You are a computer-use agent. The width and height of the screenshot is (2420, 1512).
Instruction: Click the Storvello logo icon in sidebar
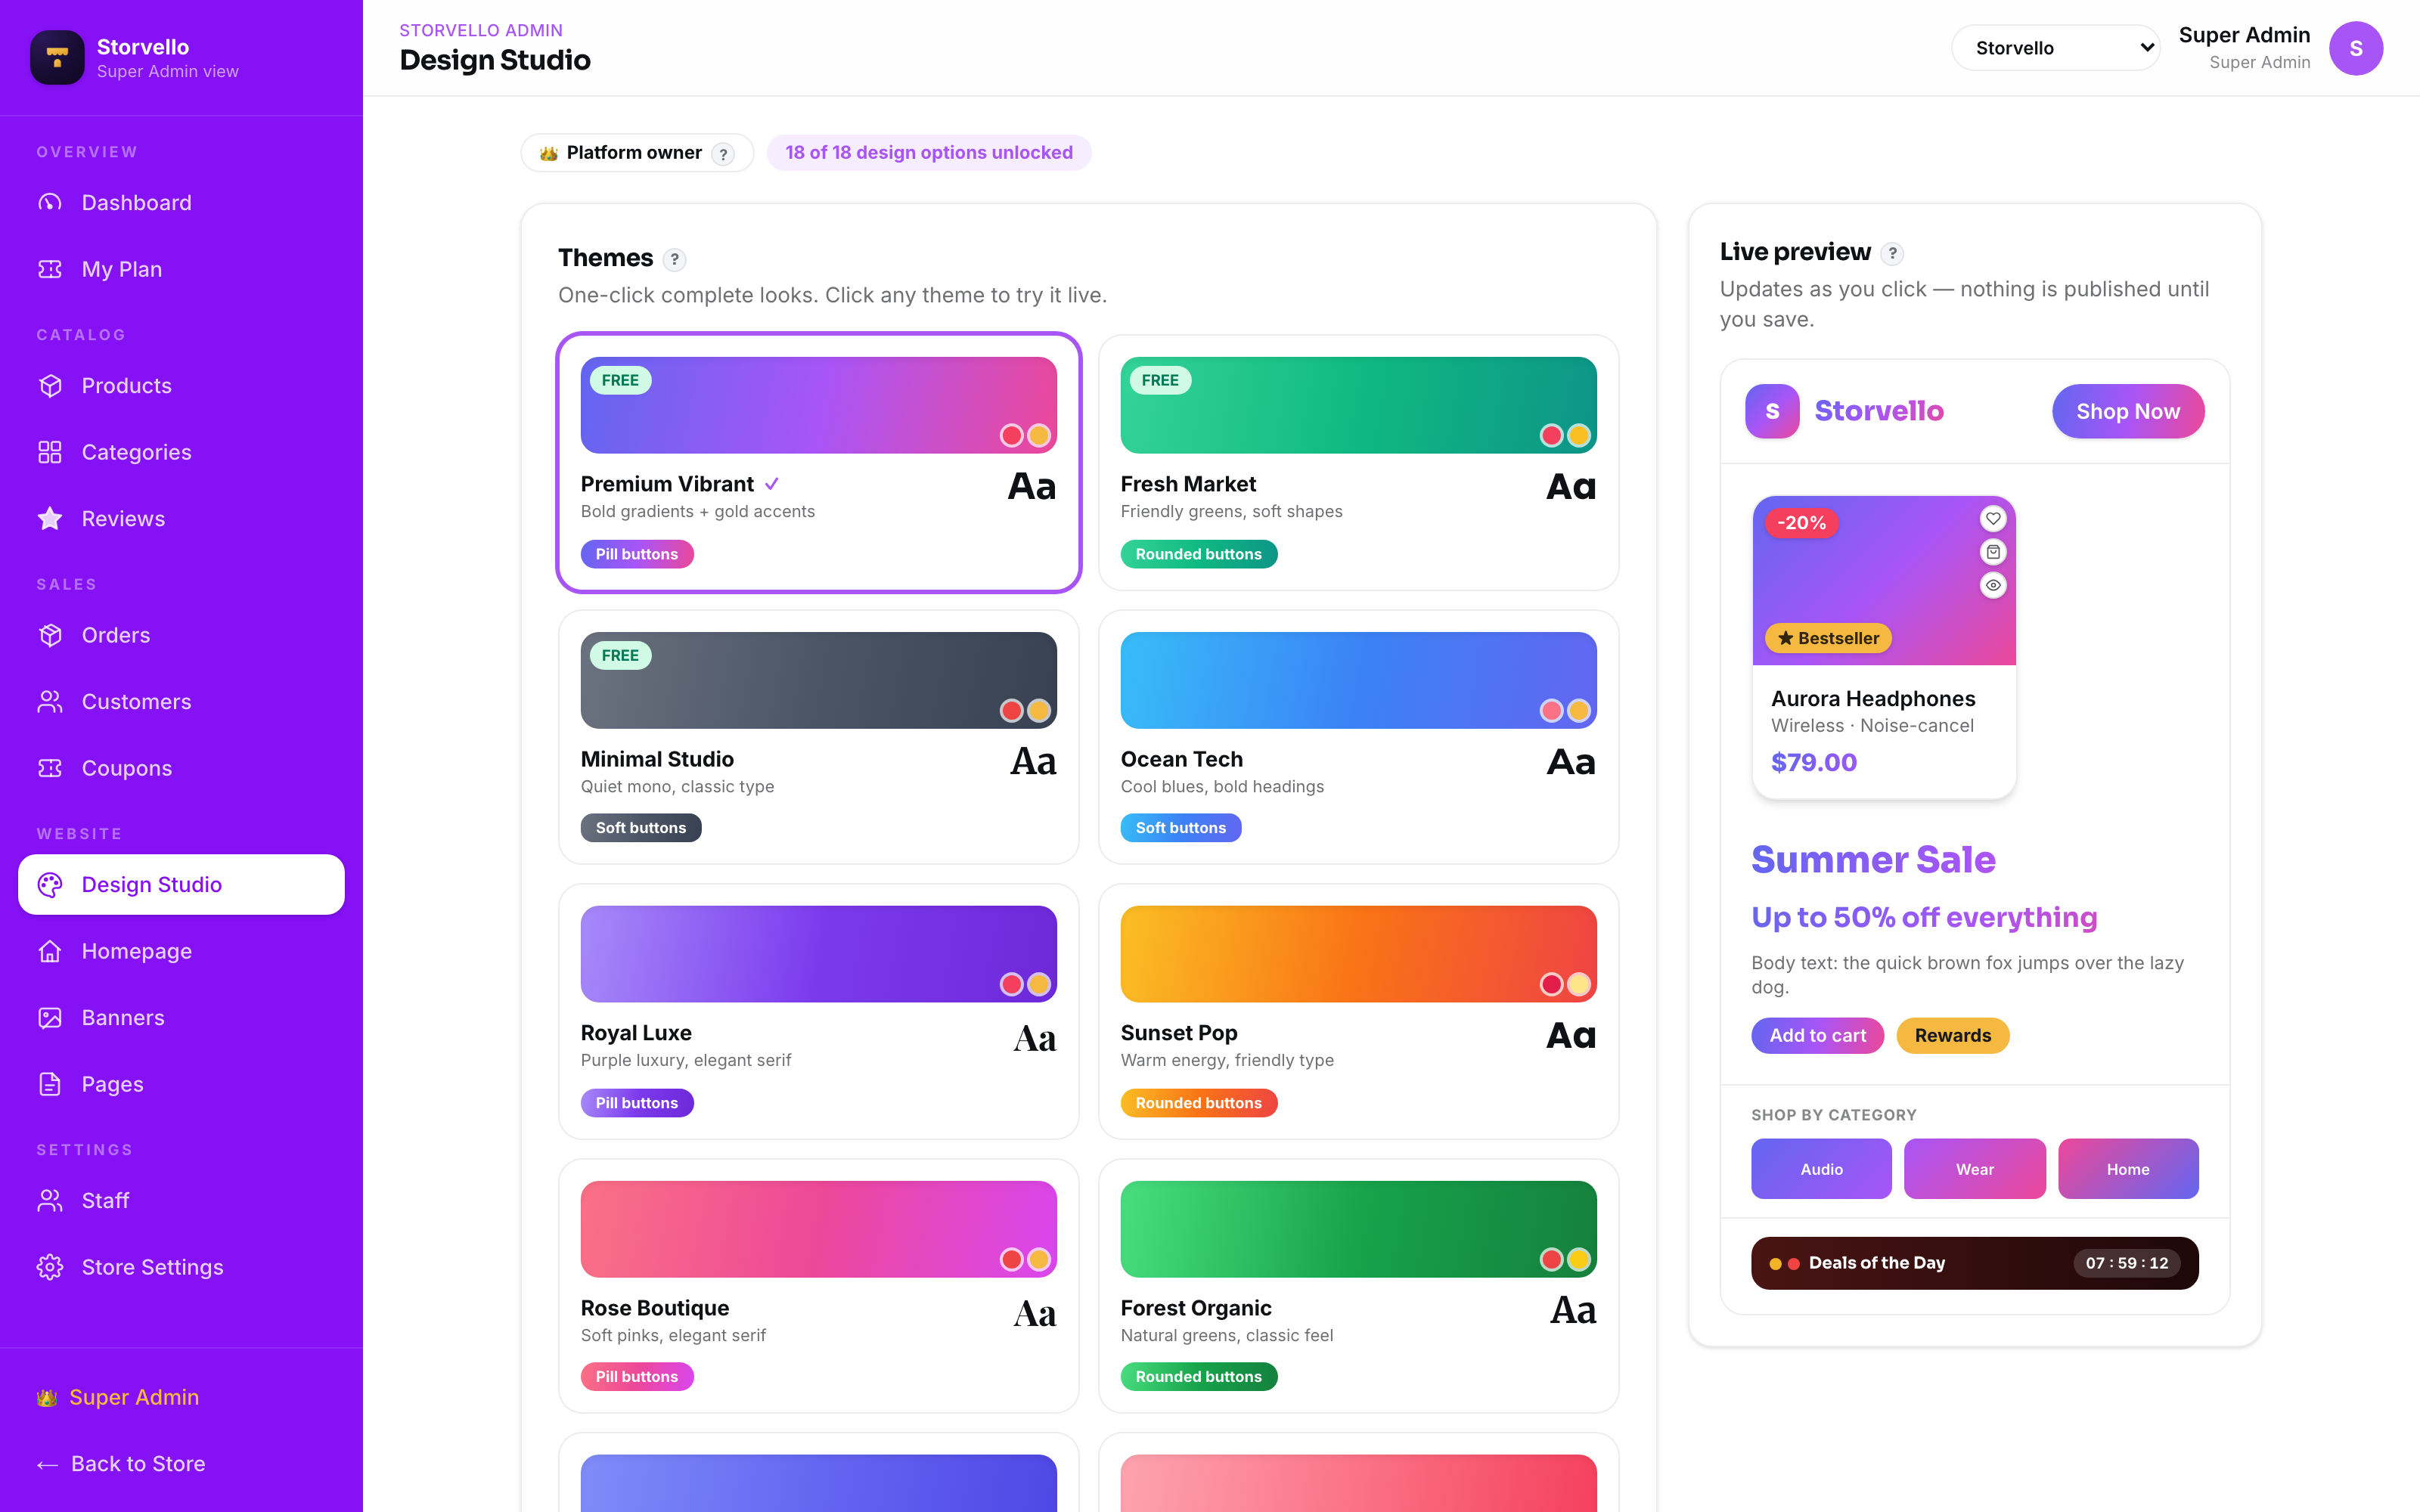click(x=57, y=57)
